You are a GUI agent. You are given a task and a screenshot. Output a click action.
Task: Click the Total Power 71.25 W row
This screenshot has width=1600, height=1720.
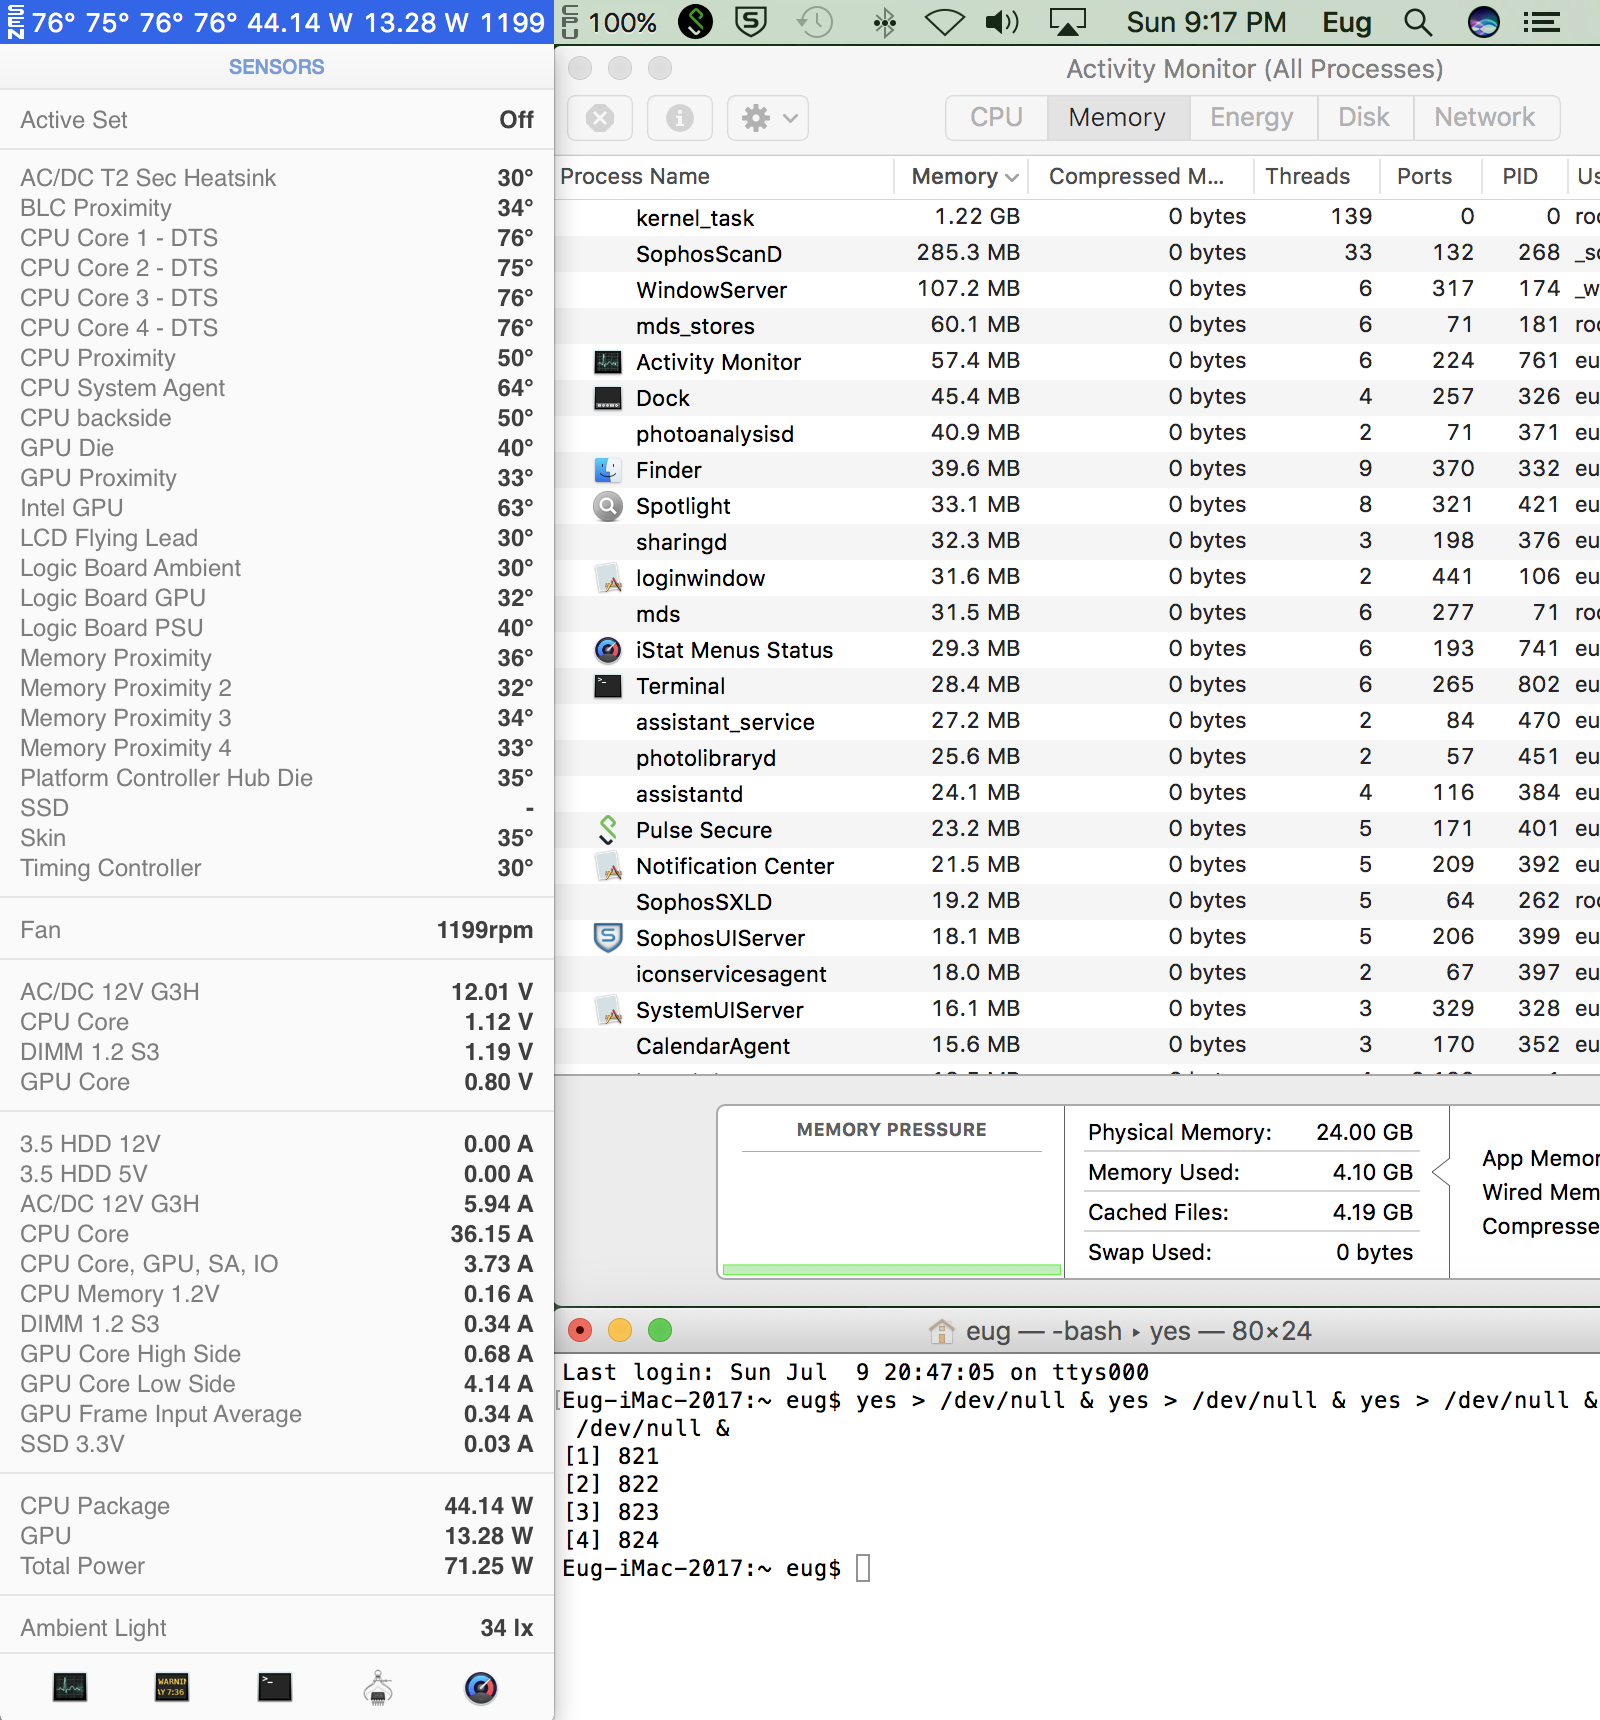pyautogui.click(x=277, y=1566)
